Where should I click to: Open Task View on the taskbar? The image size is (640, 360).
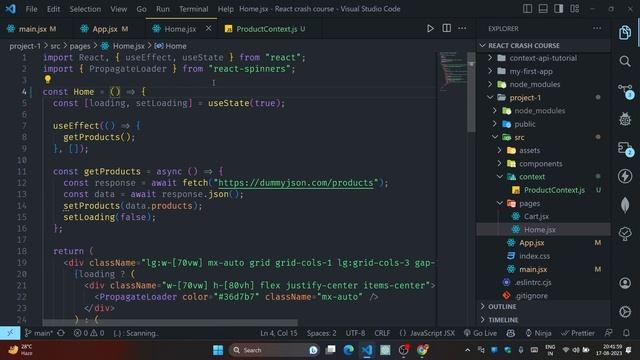331,350
